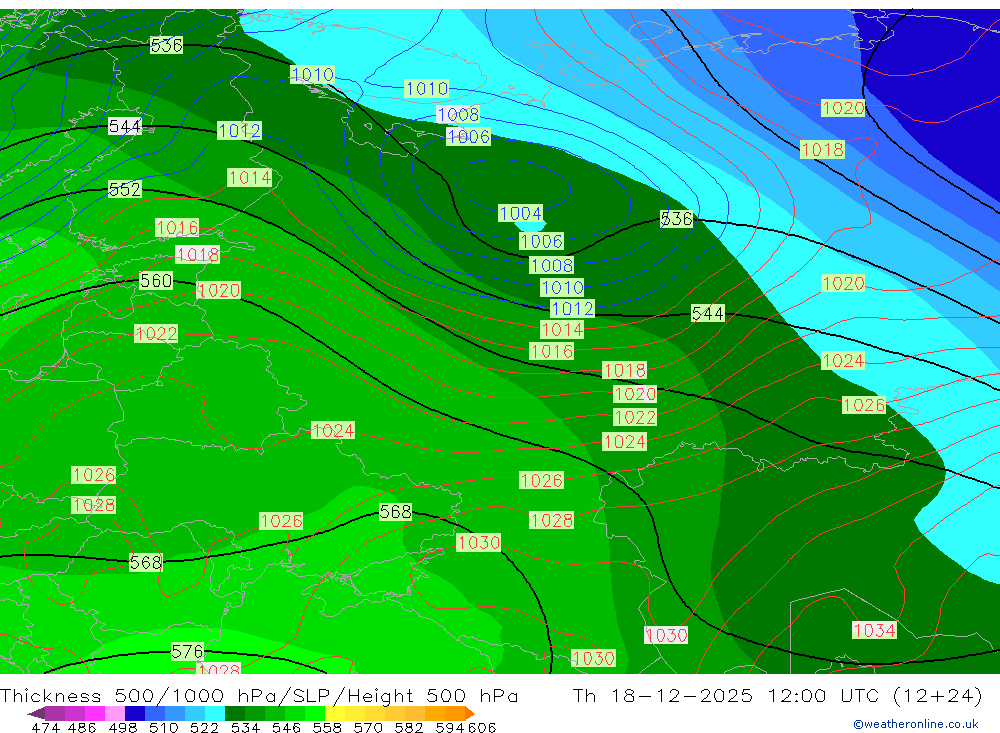The image size is (1000, 733).
Task: Click the light pink legend color swatch
Action: [114, 713]
